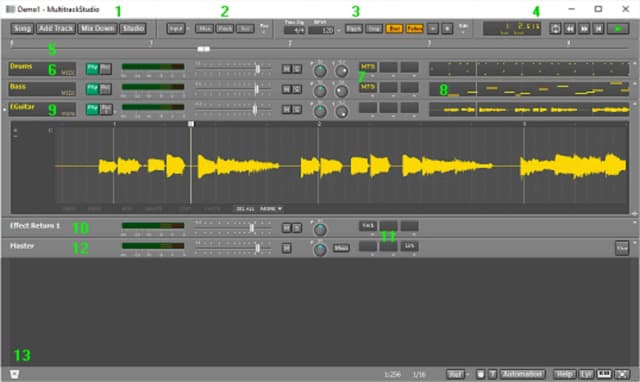The height and width of the screenshot is (382, 640).
Task: Open the Bass track instrument slot
Action: (x=368, y=87)
